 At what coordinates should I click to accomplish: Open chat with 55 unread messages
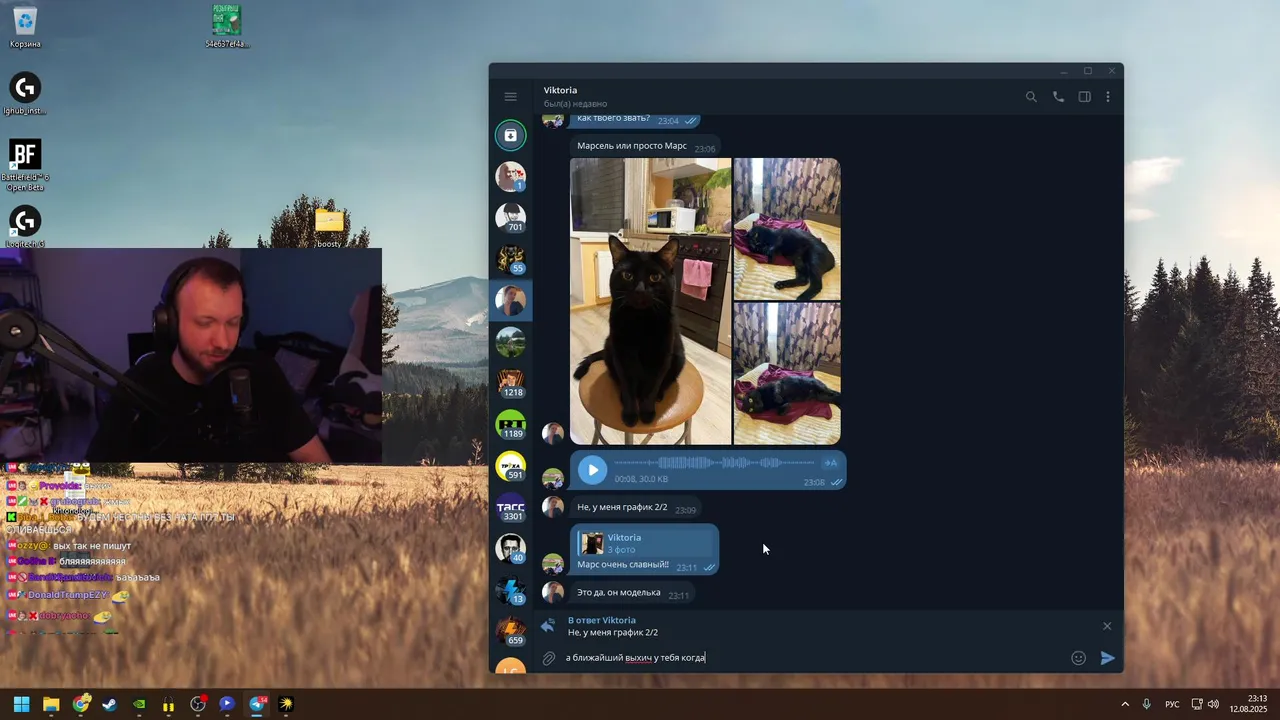510,260
